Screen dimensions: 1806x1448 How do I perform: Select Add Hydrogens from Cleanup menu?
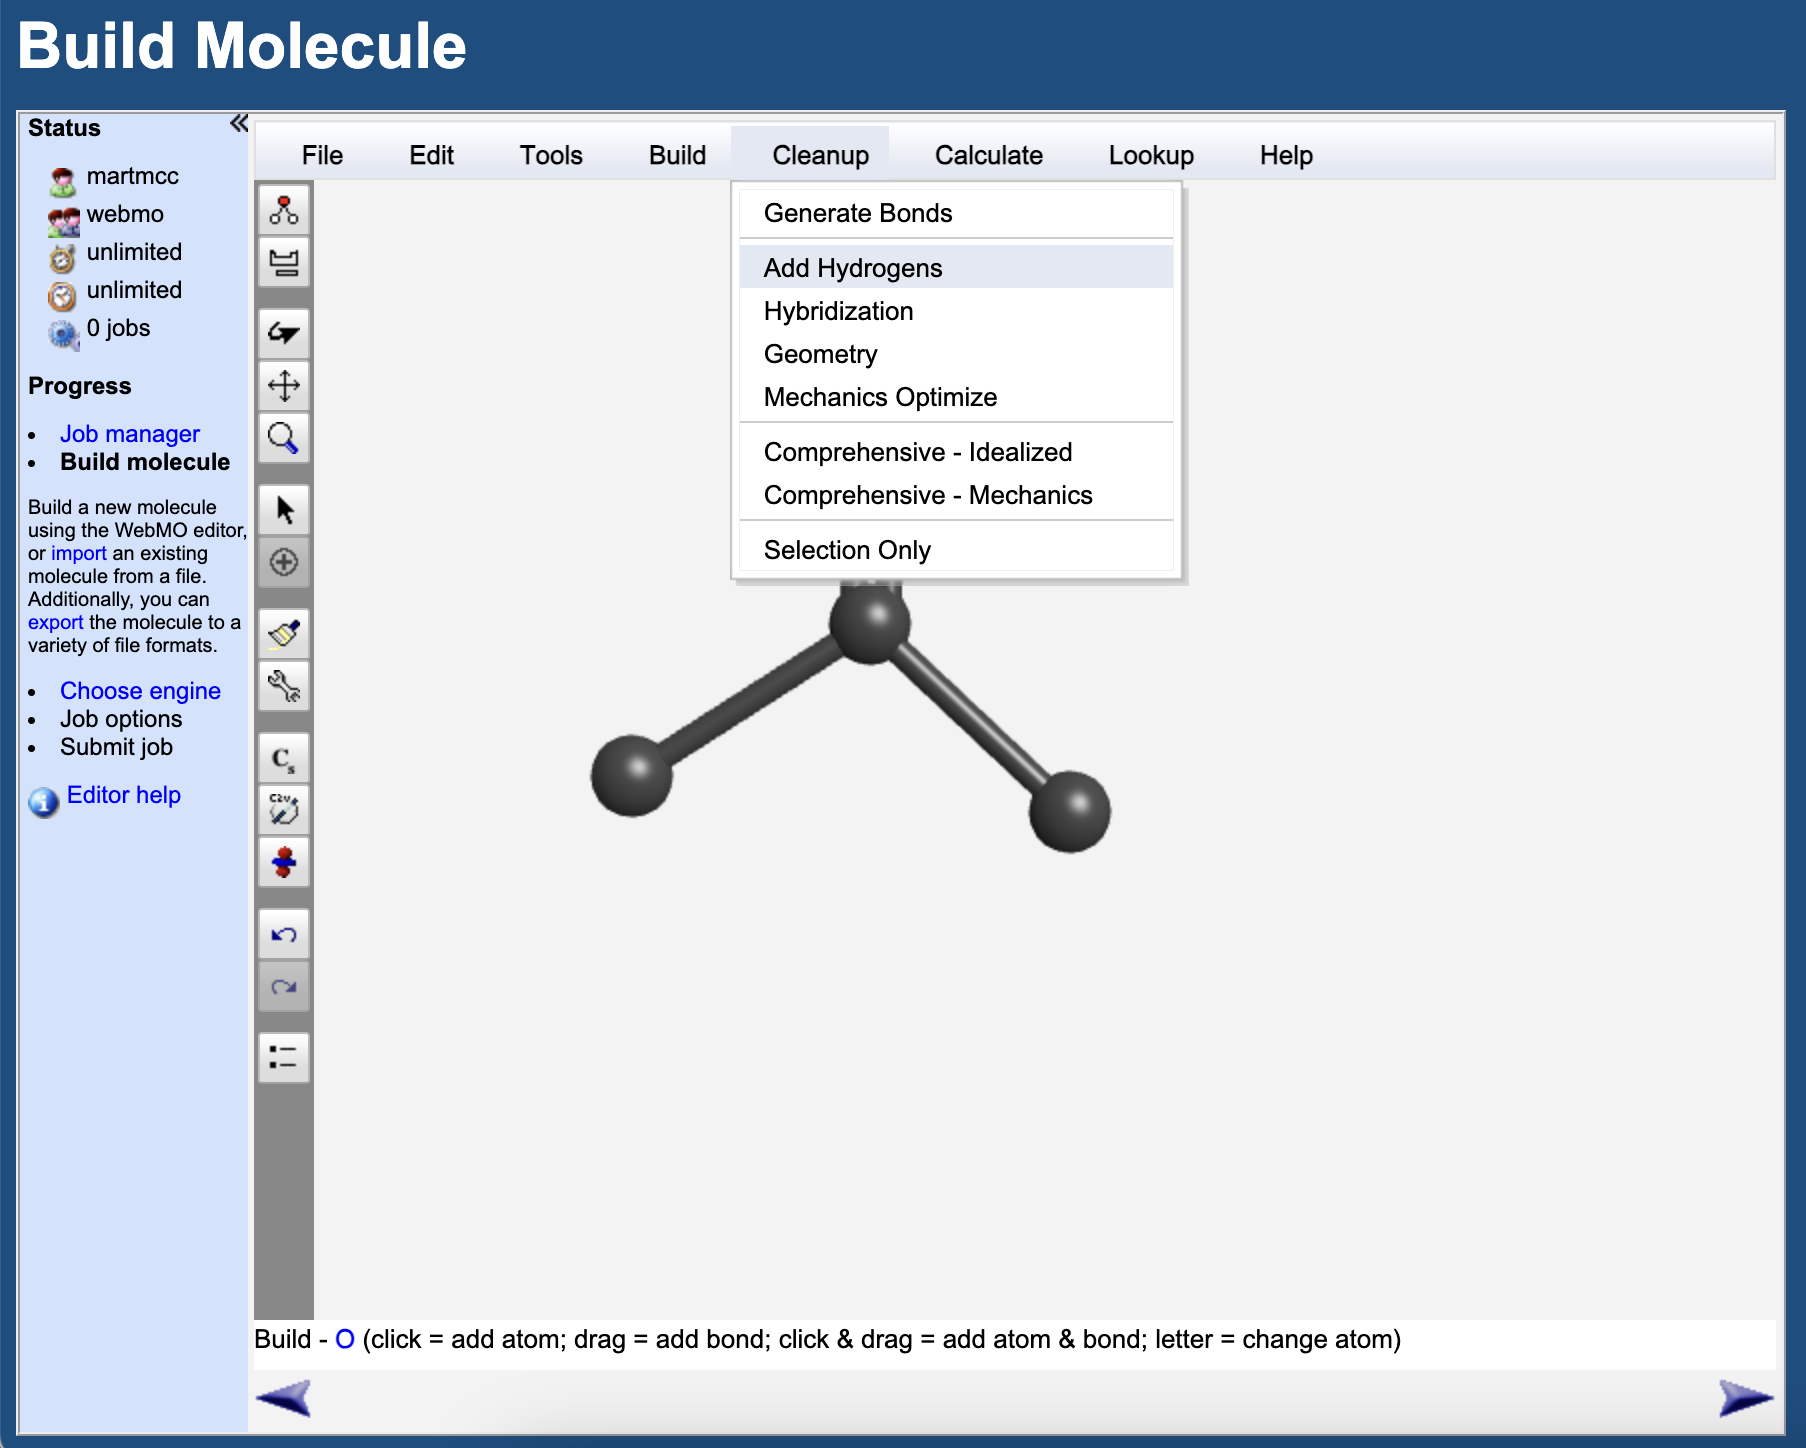pos(852,268)
